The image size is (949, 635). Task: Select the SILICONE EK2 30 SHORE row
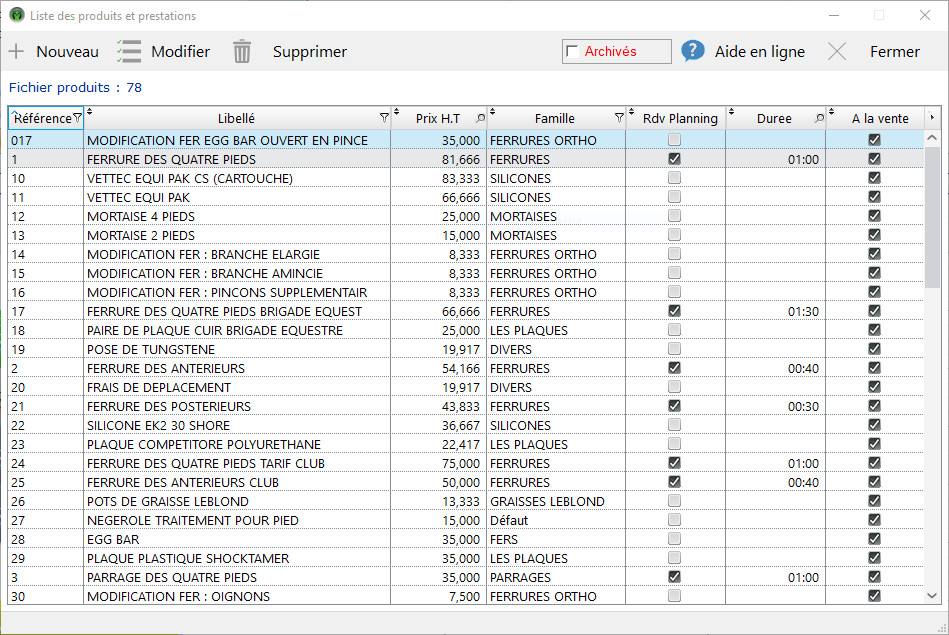point(466,425)
